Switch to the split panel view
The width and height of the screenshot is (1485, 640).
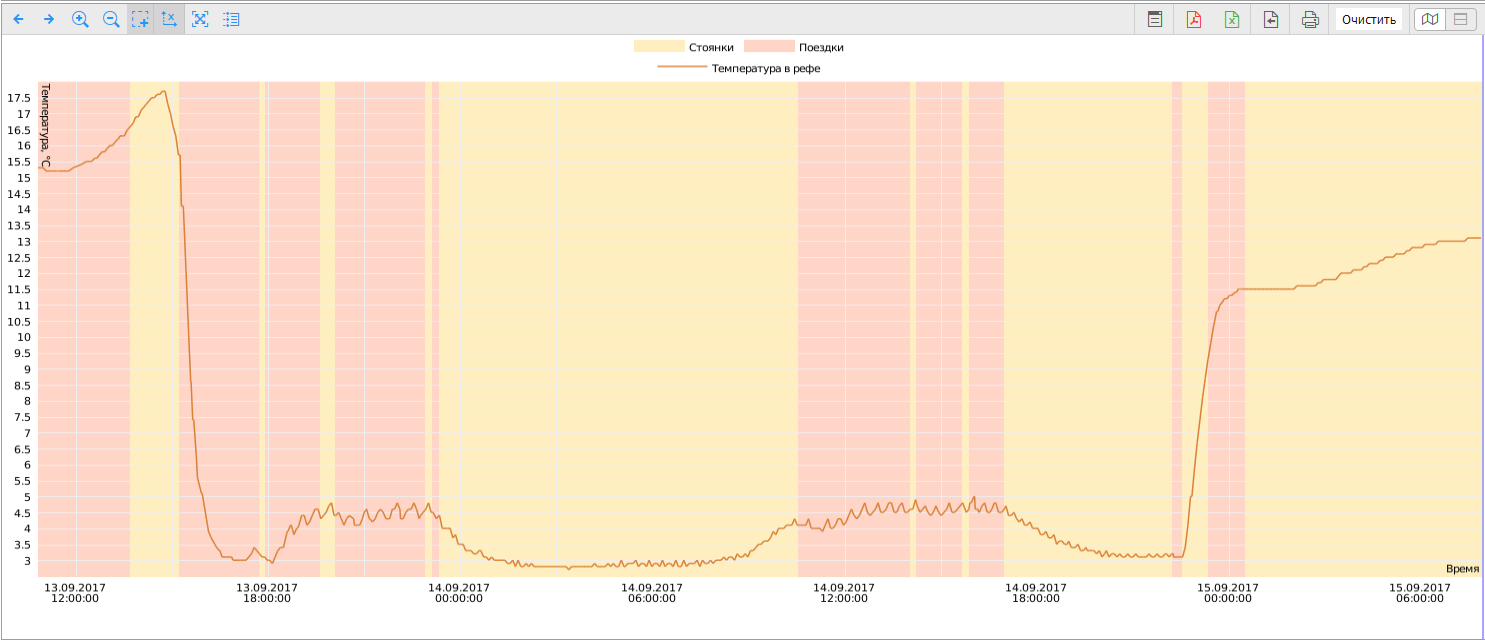click(x=1460, y=19)
